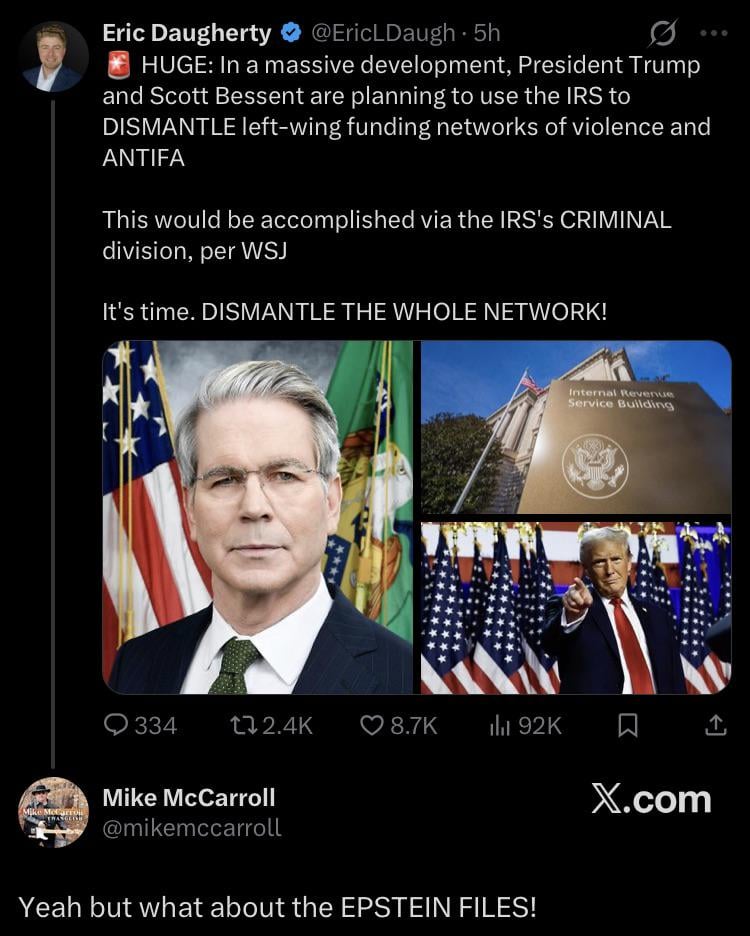This screenshot has width=750, height=936.
Task: Open the three-dot more options menu
Action: point(714,33)
